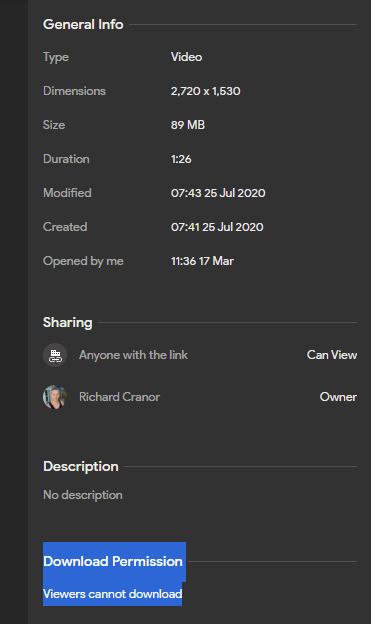Click the Opened by me label
Screen dimensions: 371x624
tap(83, 261)
